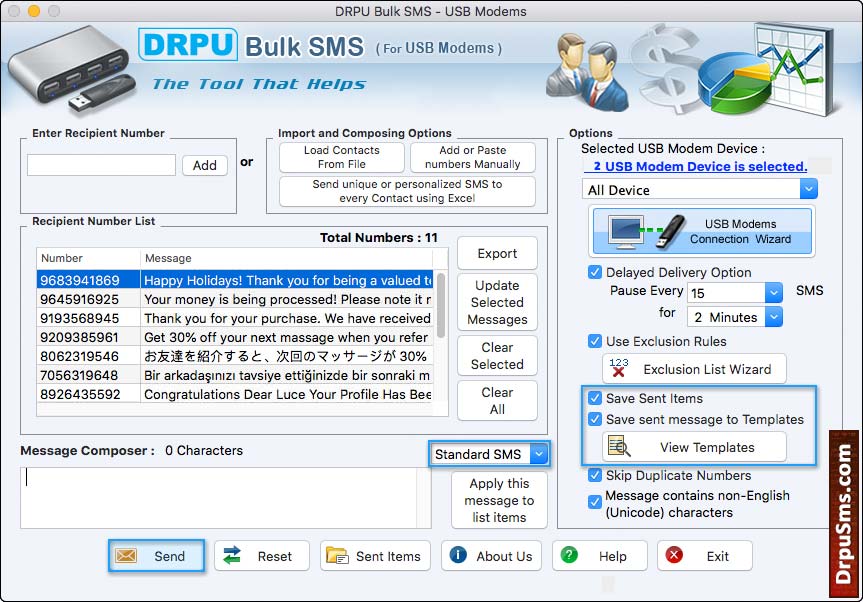Click 'Congratulations Dear Luce' message cell
Image resolution: width=863 pixels, height=602 pixels.
click(x=287, y=394)
